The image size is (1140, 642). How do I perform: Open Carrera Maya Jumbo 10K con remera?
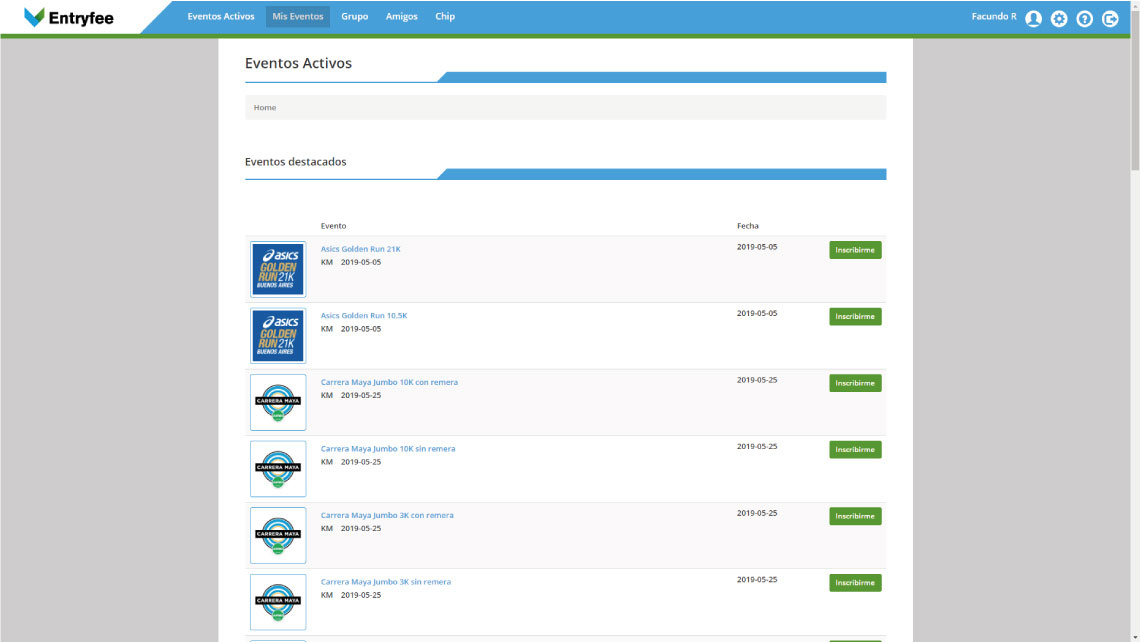coord(389,382)
